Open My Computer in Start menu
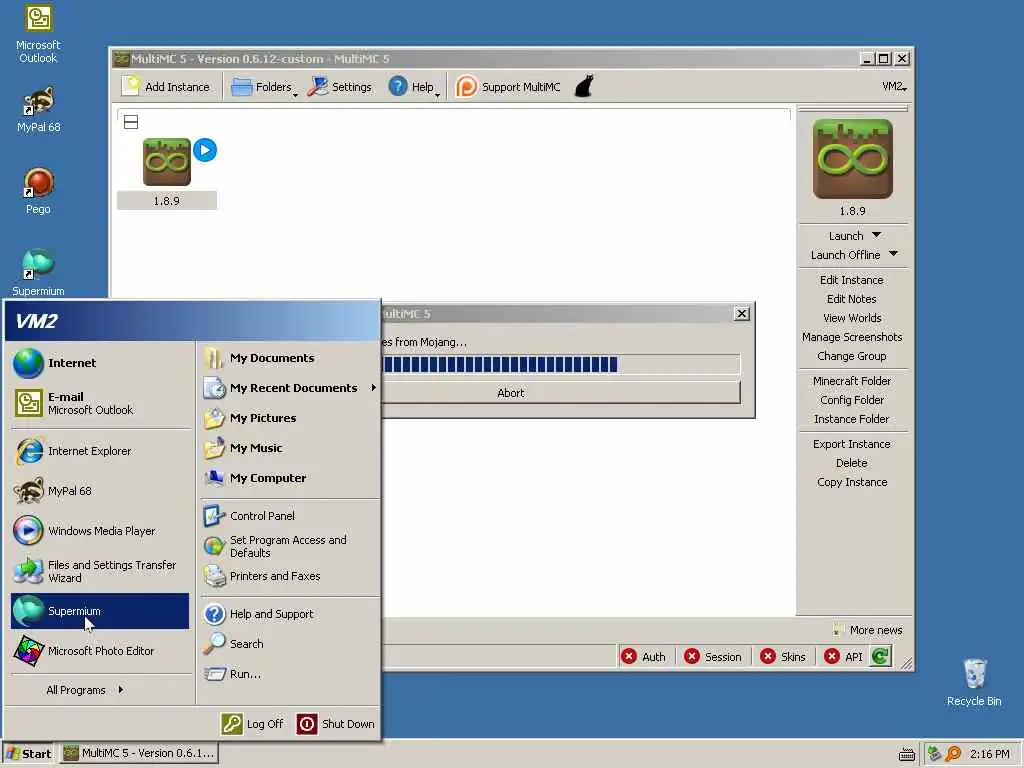 coord(289,478)
